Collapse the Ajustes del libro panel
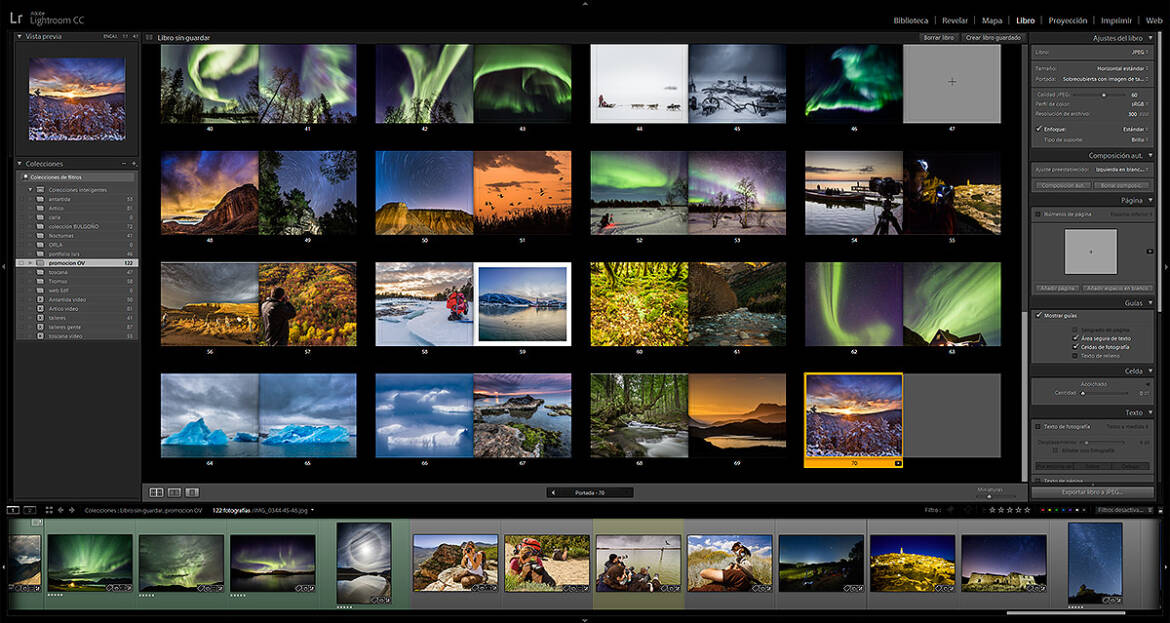Viewport: 1170px width, 623px height. click(x=1150, y=38)
